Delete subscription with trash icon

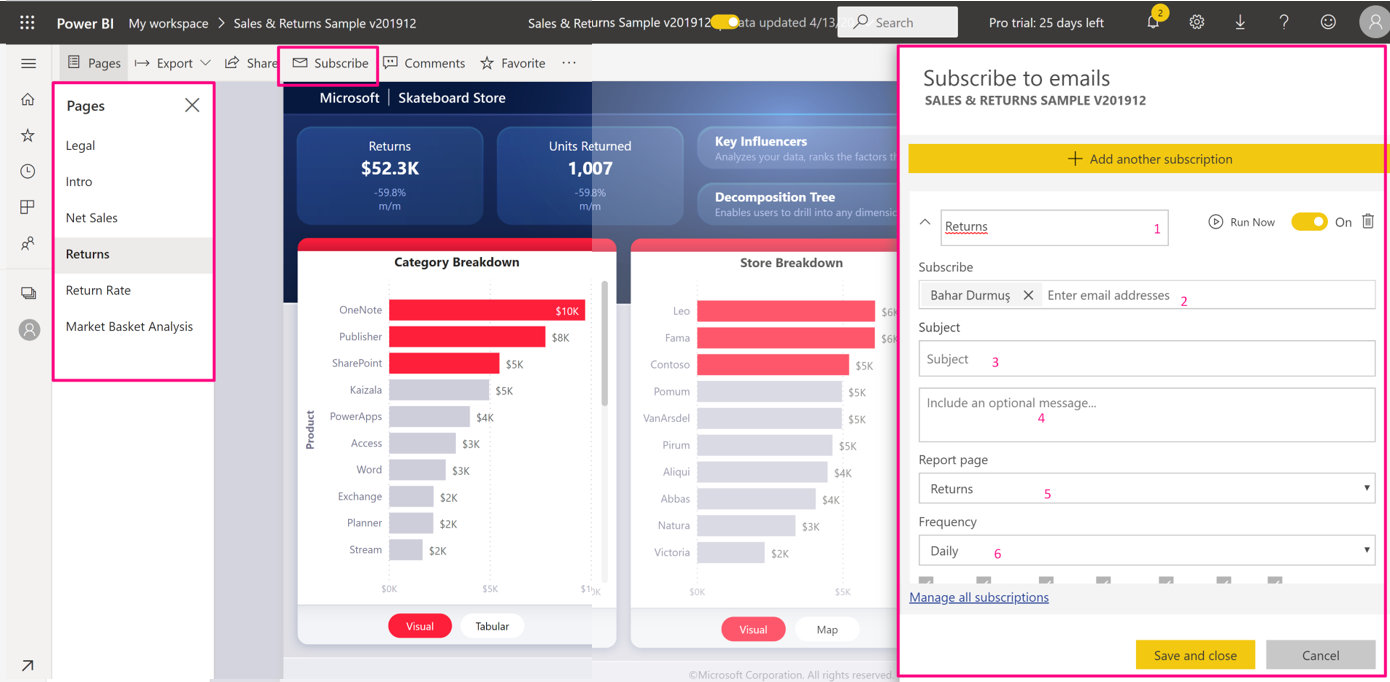(x=1368, y=222)
